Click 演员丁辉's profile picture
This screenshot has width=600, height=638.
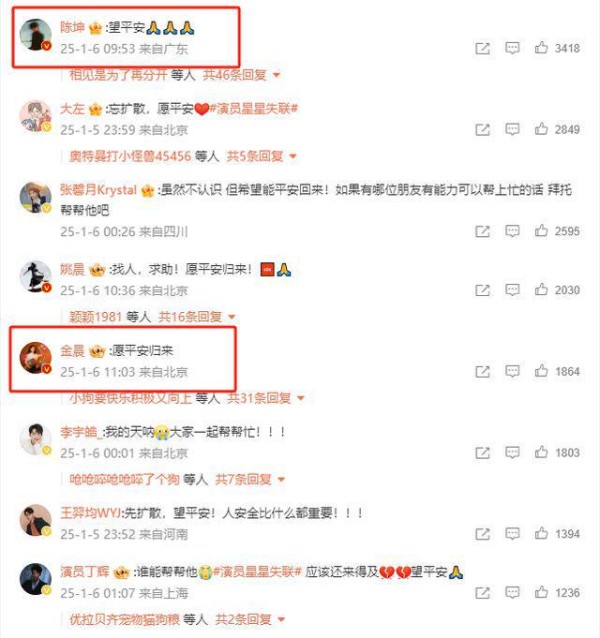(x=35, y=579)
